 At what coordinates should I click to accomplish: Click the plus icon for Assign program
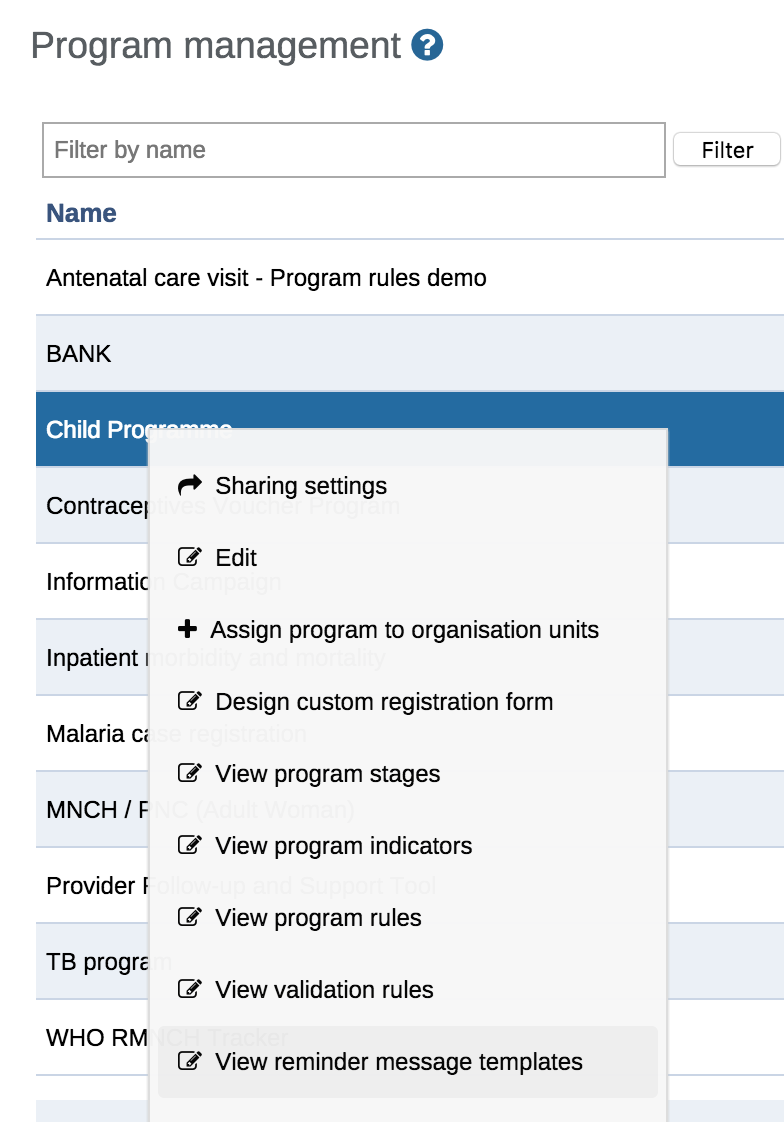click(x=187, y=630)
